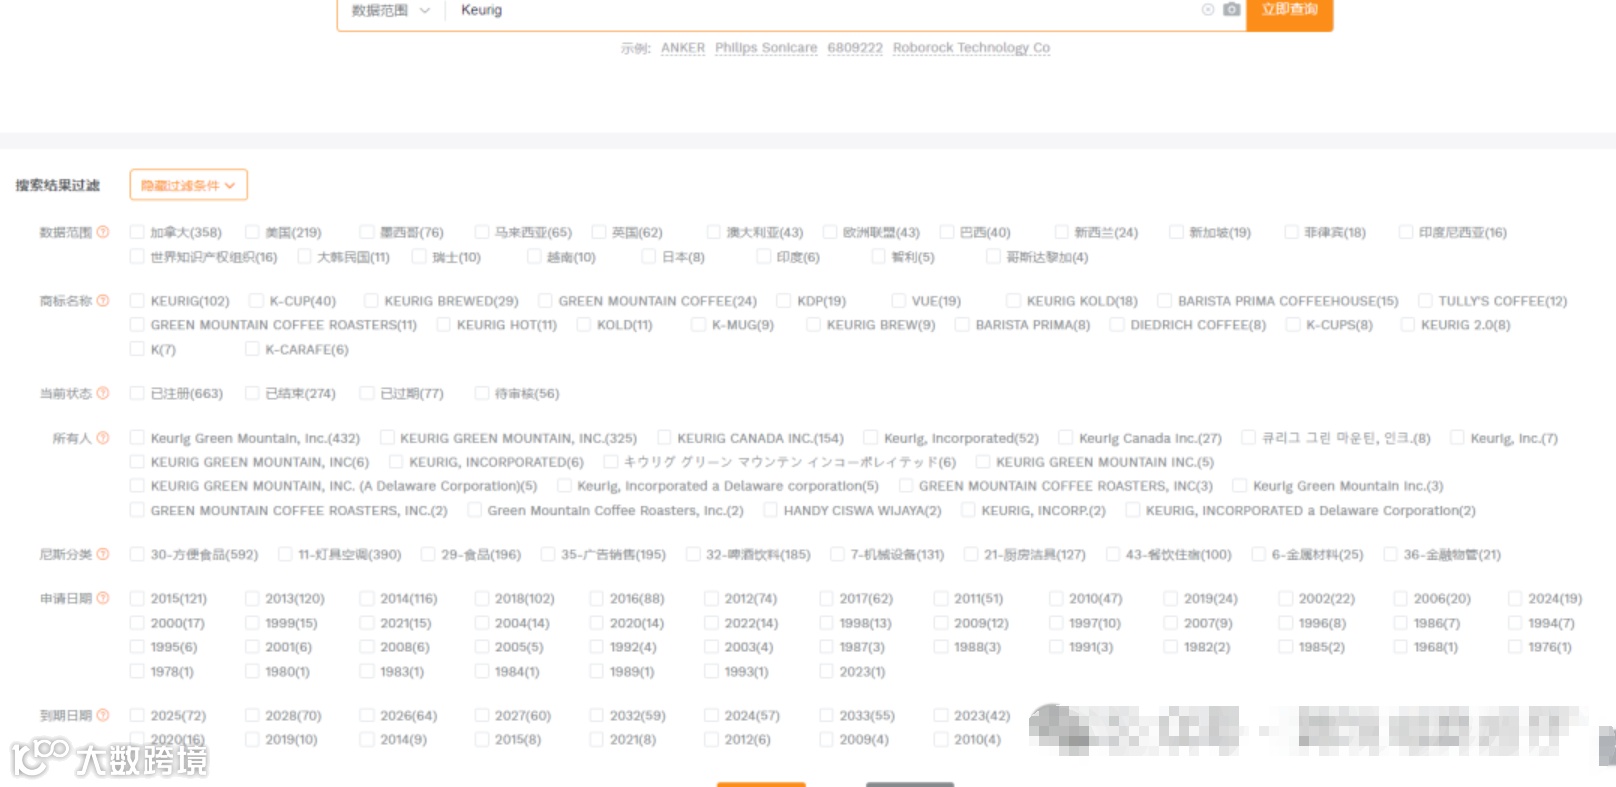Select GREEN MOUNTAIN COFFEE(24) checkbox

pos(545,301)
